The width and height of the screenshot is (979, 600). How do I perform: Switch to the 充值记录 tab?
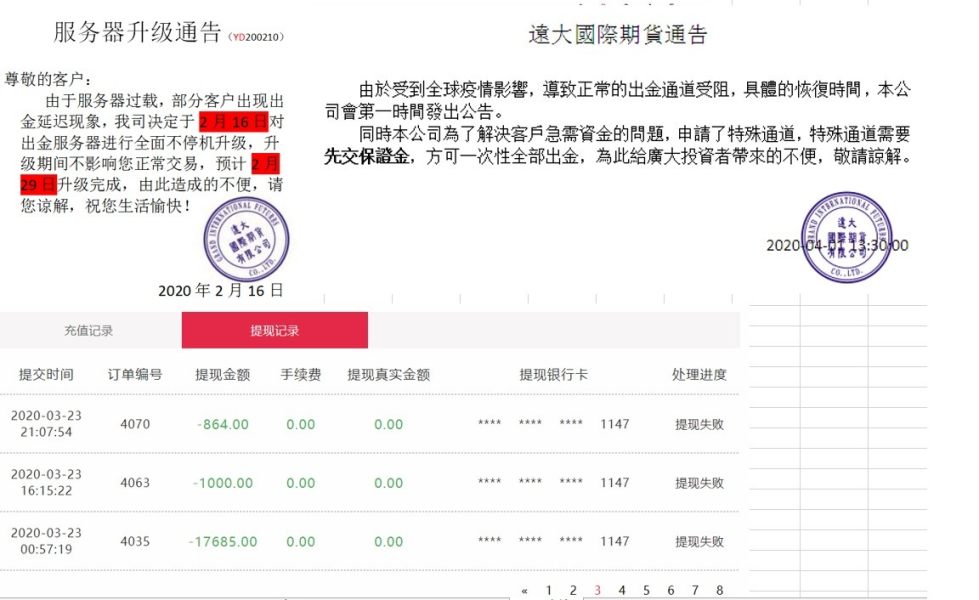pyautogui.click(x=89, y=330)
